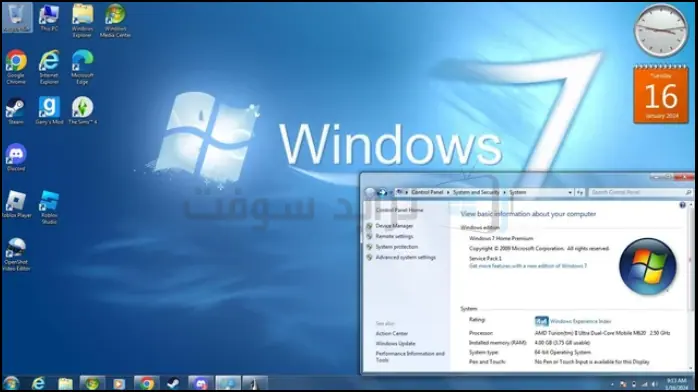Open the volume speaker tray icon
Viewport: 698px width, 392px height.
655,384
